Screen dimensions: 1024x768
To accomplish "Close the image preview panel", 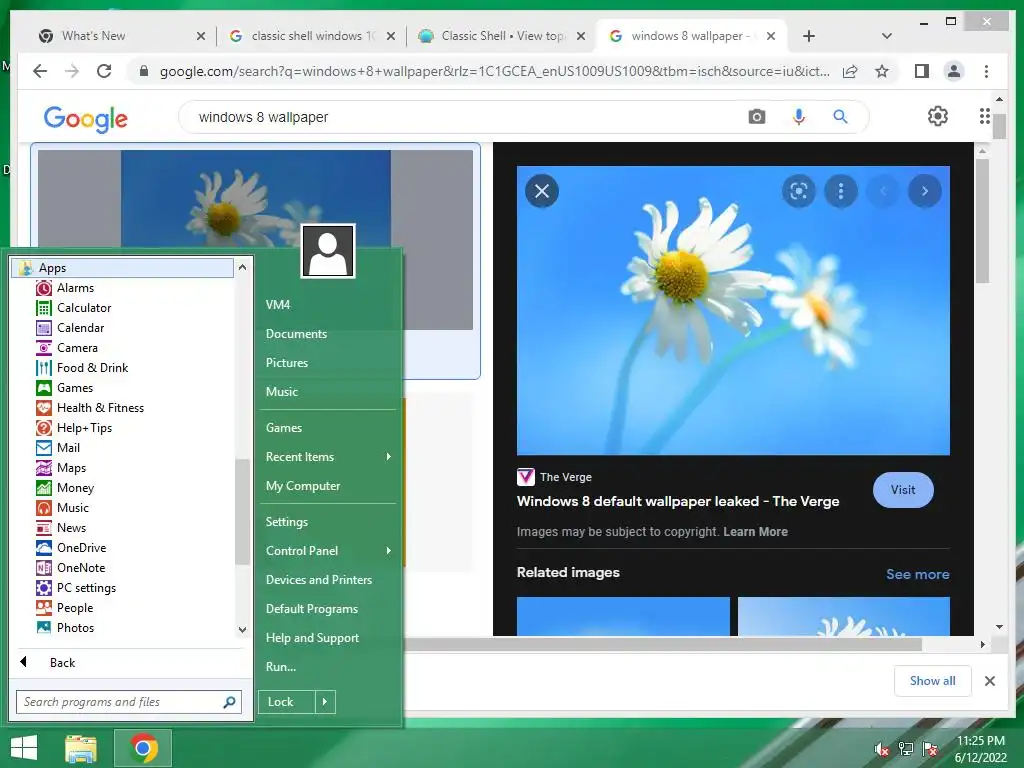I will tap(542, 191).
